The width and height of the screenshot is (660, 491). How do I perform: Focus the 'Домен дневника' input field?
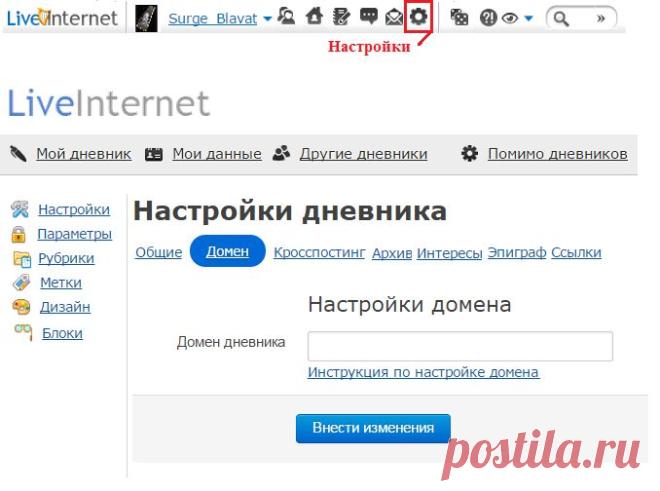point(460,346)
